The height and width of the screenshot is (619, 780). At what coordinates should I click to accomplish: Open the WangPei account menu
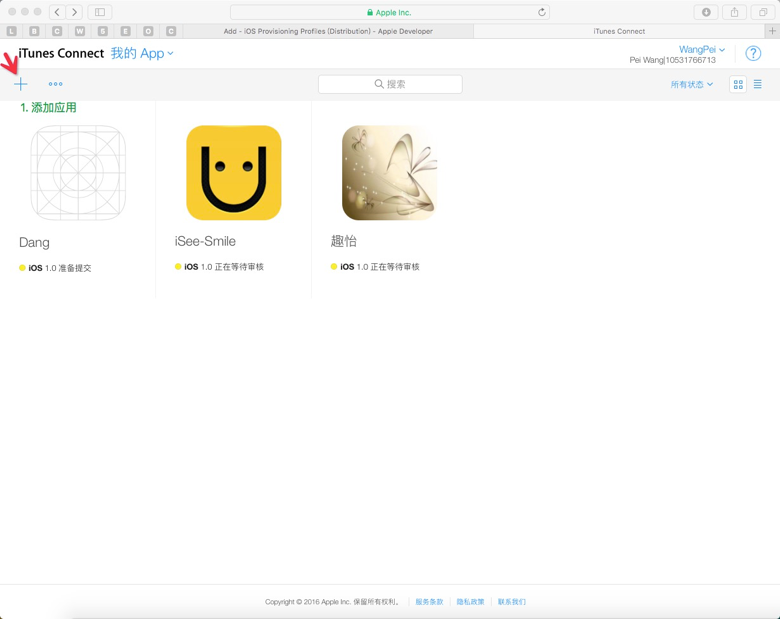click(x=701, y=49)
